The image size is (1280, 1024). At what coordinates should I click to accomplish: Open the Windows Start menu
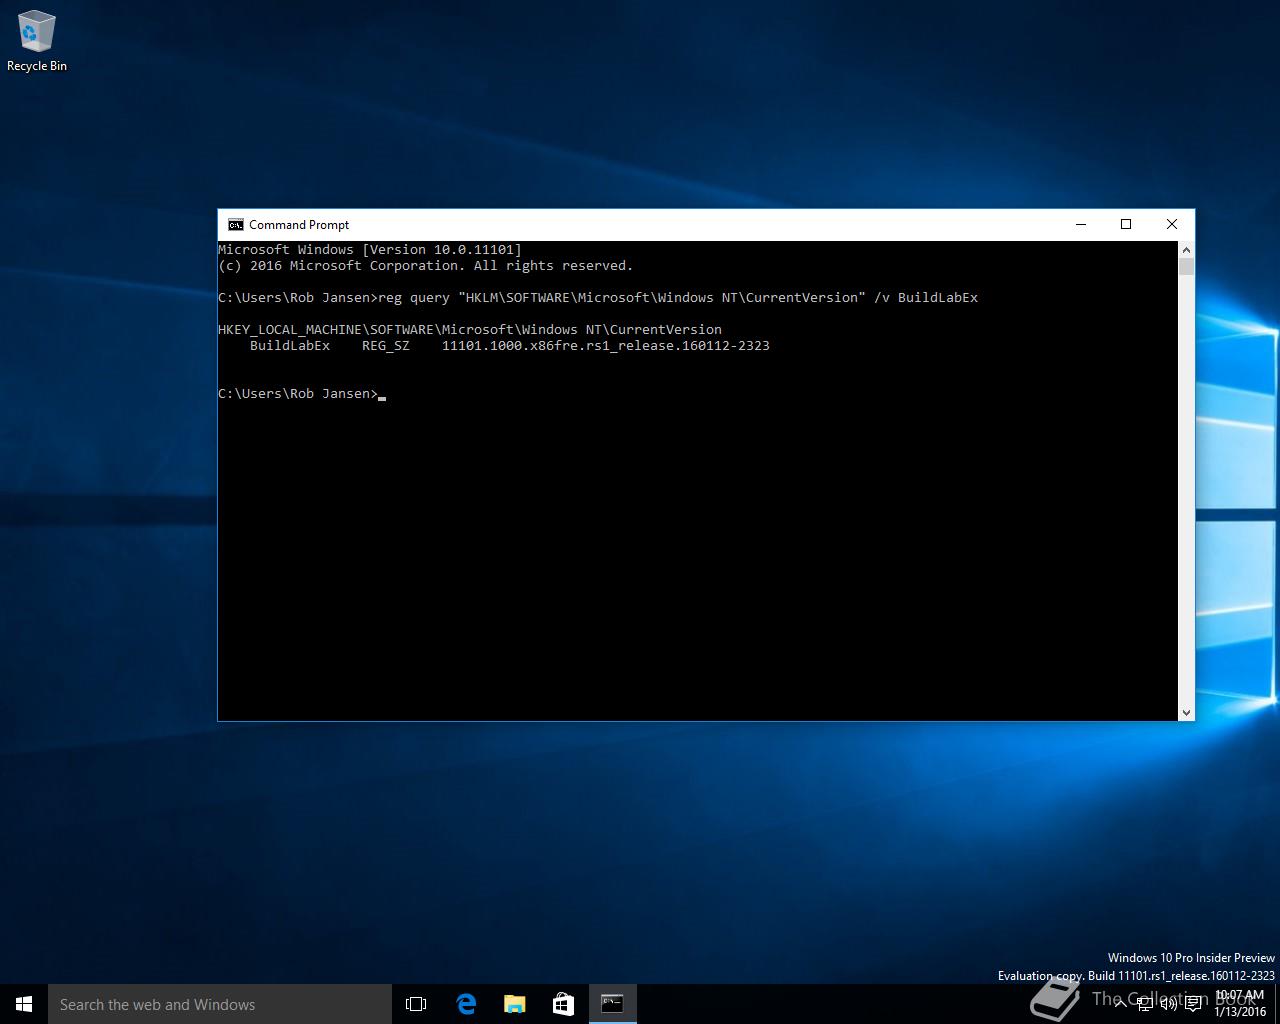click(x=24, y=1004)
